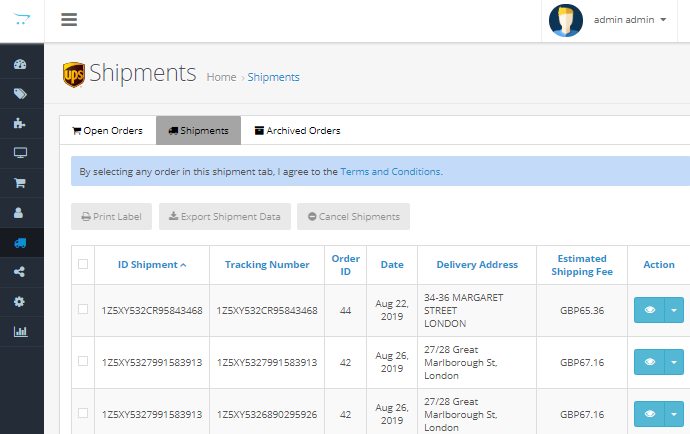Image resolution: width=690 pixels, height=434 pixels.
Task: Go to Home breadcrumb link
Action: 221,77
